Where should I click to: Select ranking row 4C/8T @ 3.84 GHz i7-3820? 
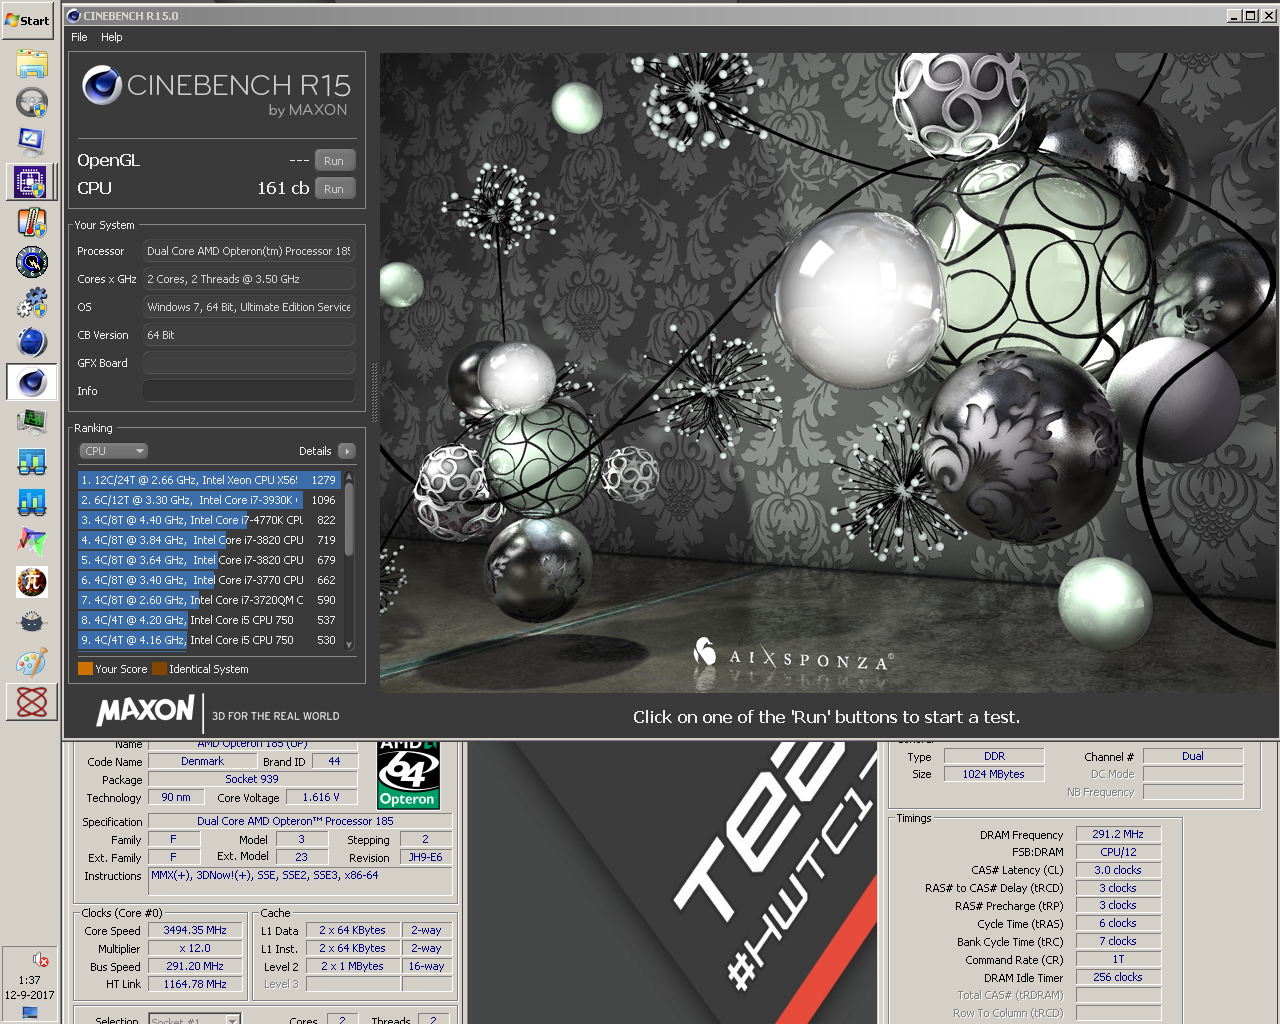210,540
